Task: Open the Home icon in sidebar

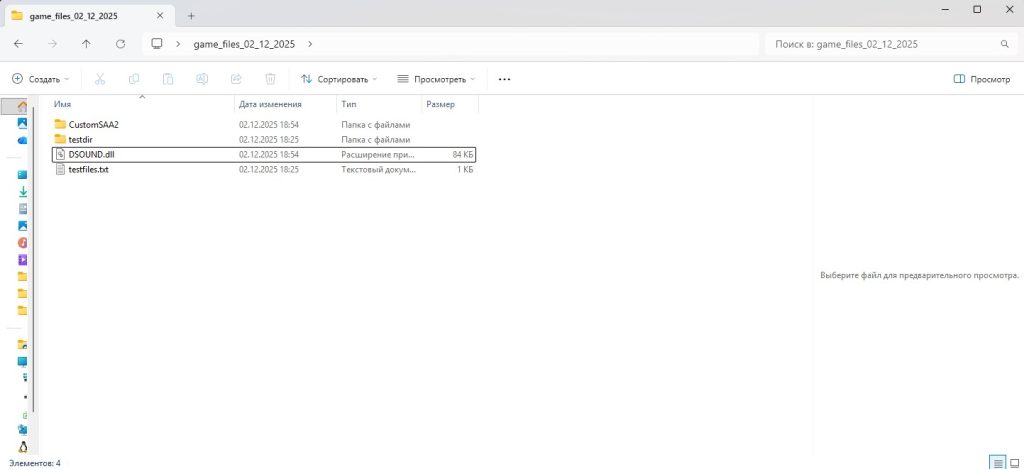Action: click(22, 106)
